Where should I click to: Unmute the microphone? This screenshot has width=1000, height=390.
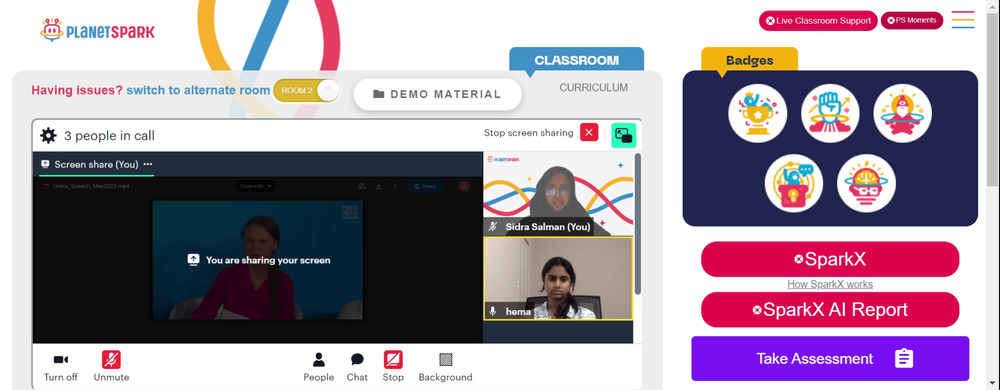pyautogui.click(x=111, y=366)
